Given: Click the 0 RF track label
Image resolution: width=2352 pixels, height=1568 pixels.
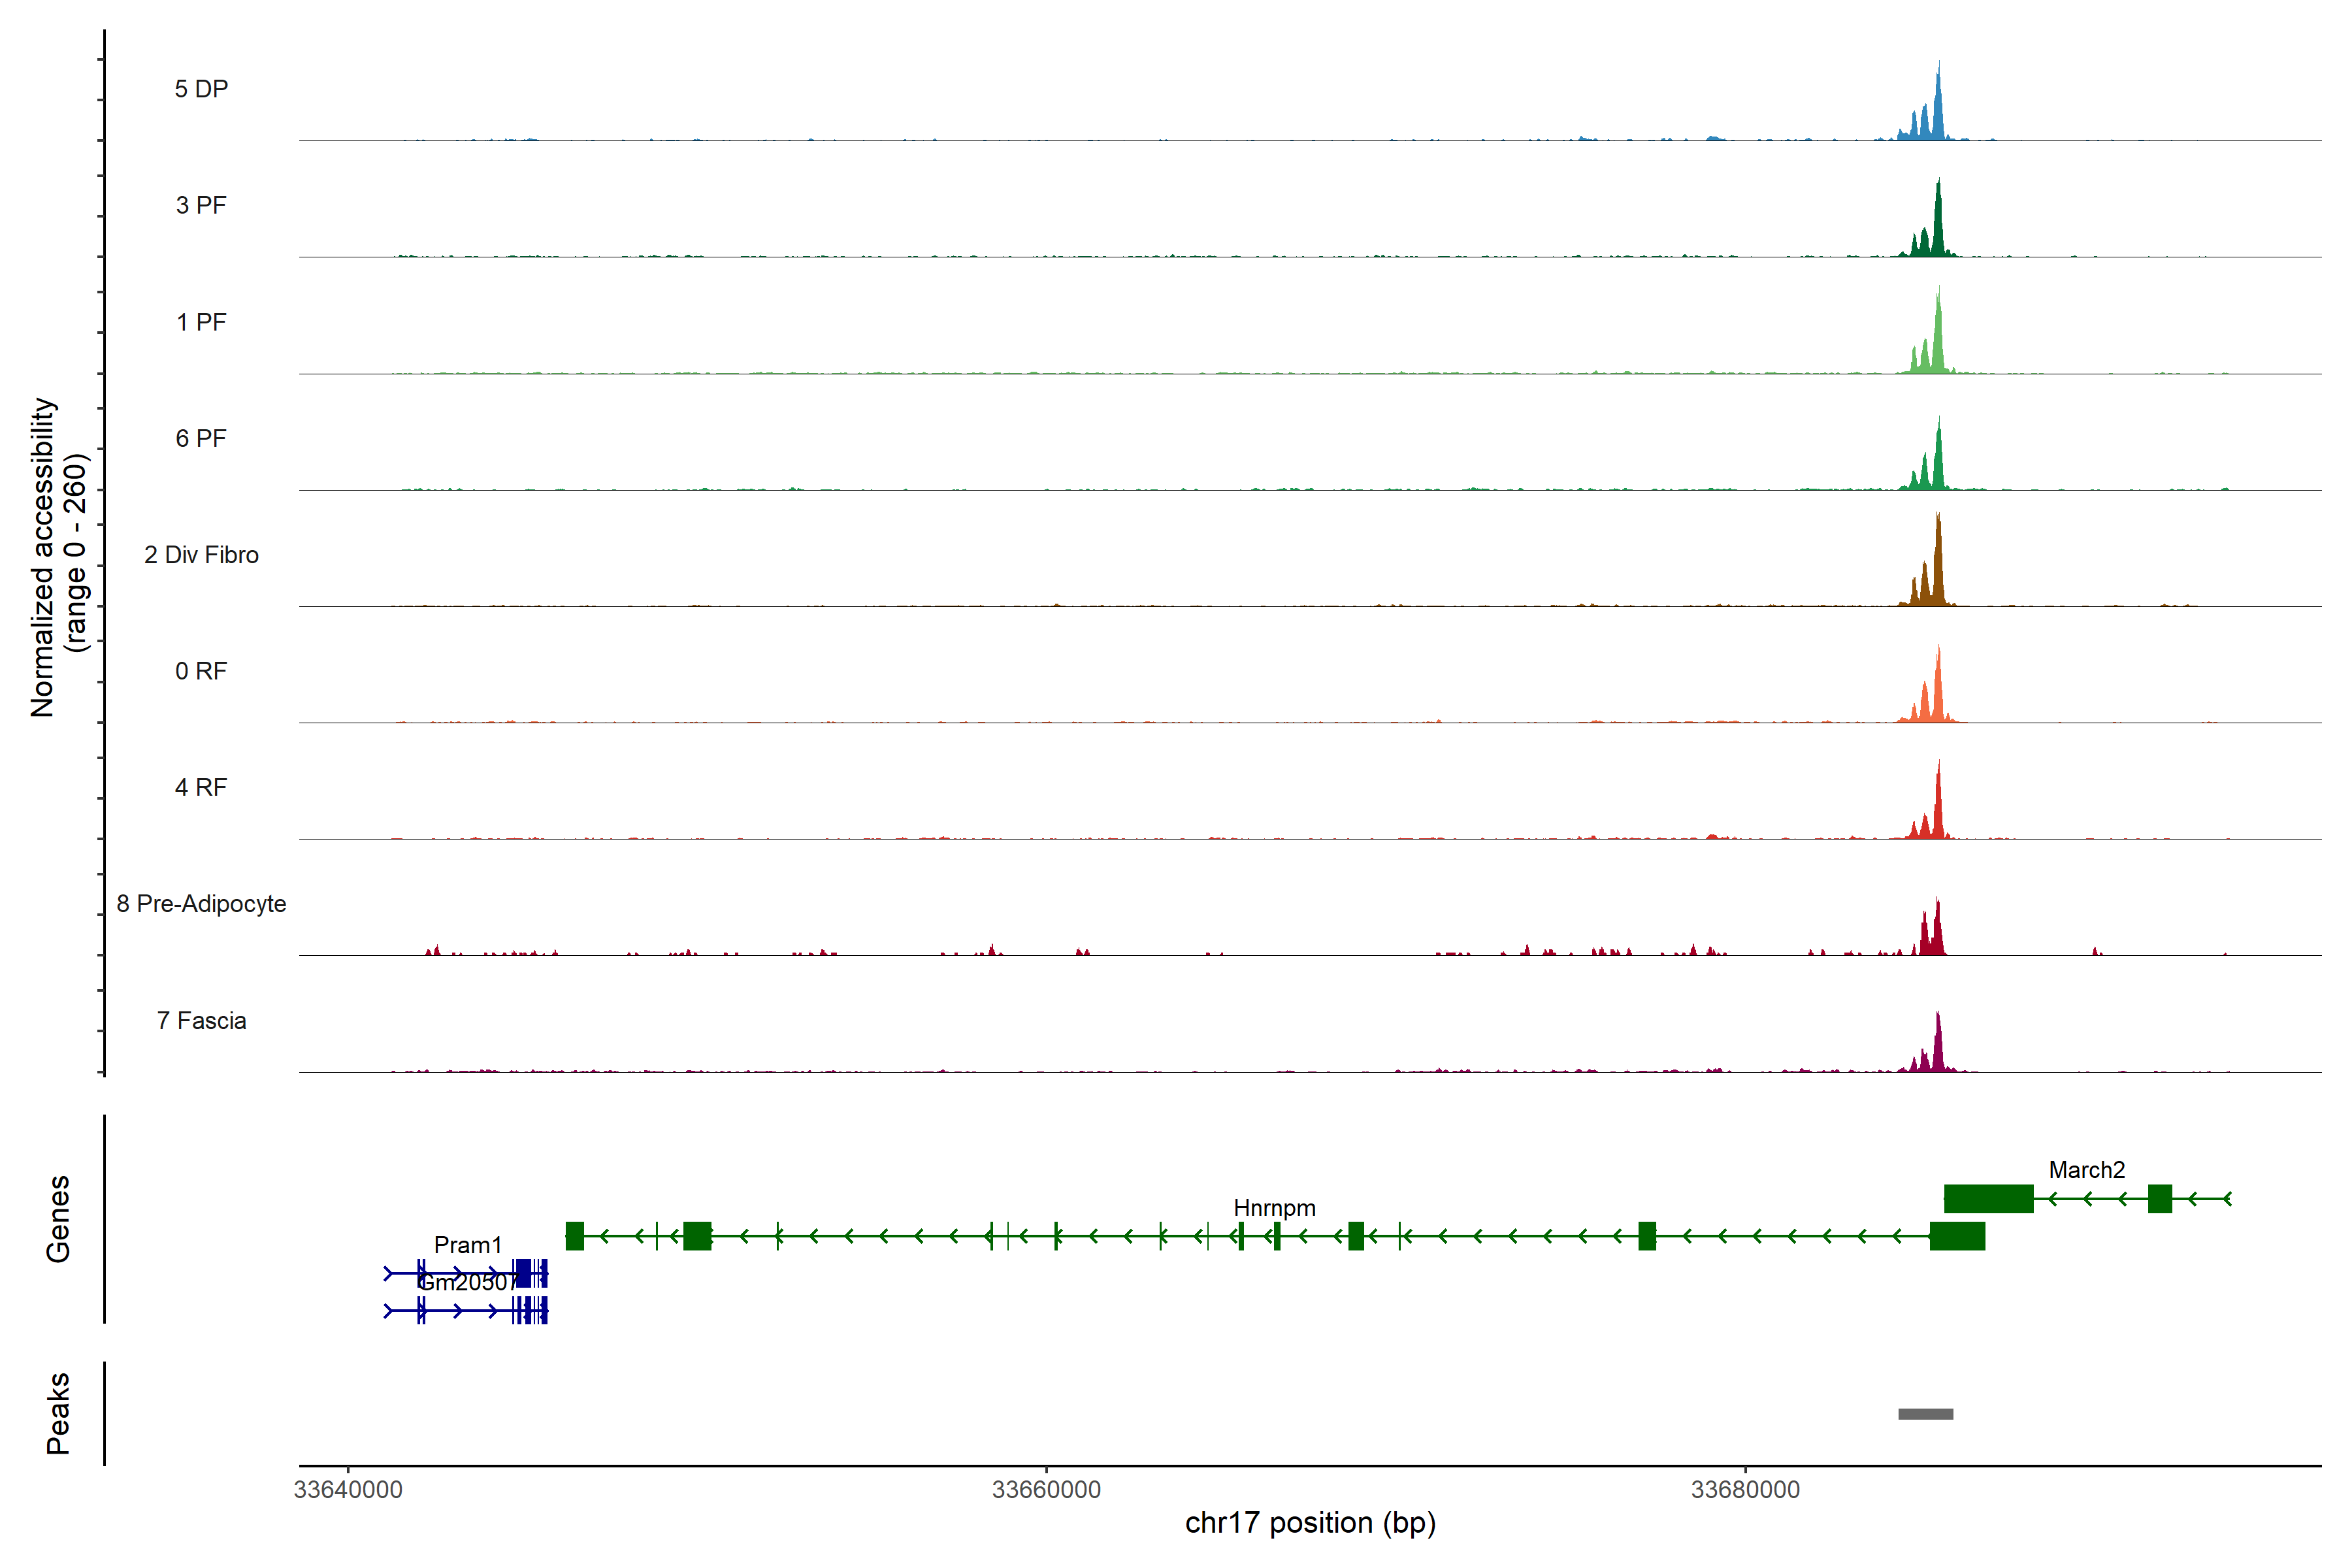Looking at the screenshot, I should (x=201, y=671).
